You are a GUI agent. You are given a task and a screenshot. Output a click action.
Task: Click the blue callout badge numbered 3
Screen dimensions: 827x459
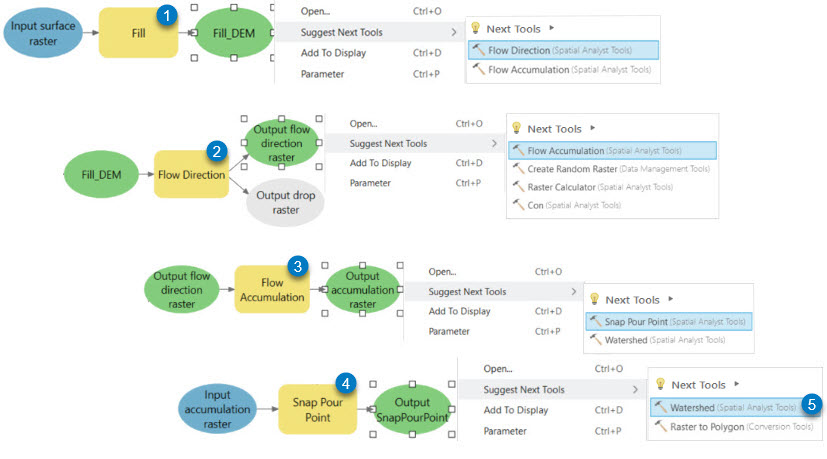[x=296, y=266]
